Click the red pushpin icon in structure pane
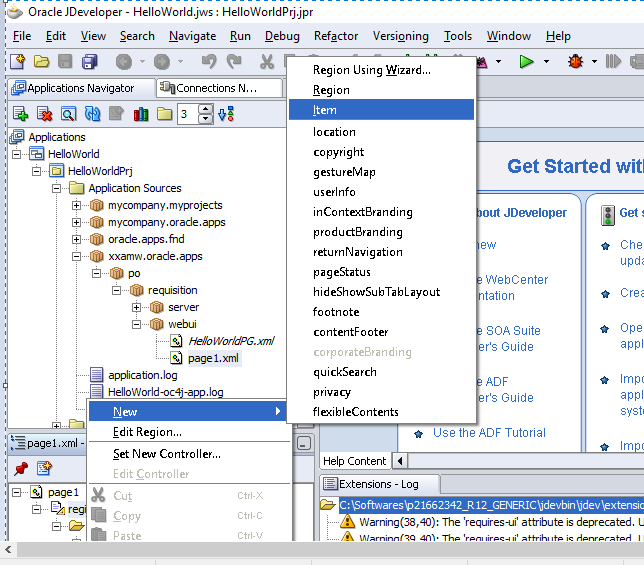 click(21, 468)
